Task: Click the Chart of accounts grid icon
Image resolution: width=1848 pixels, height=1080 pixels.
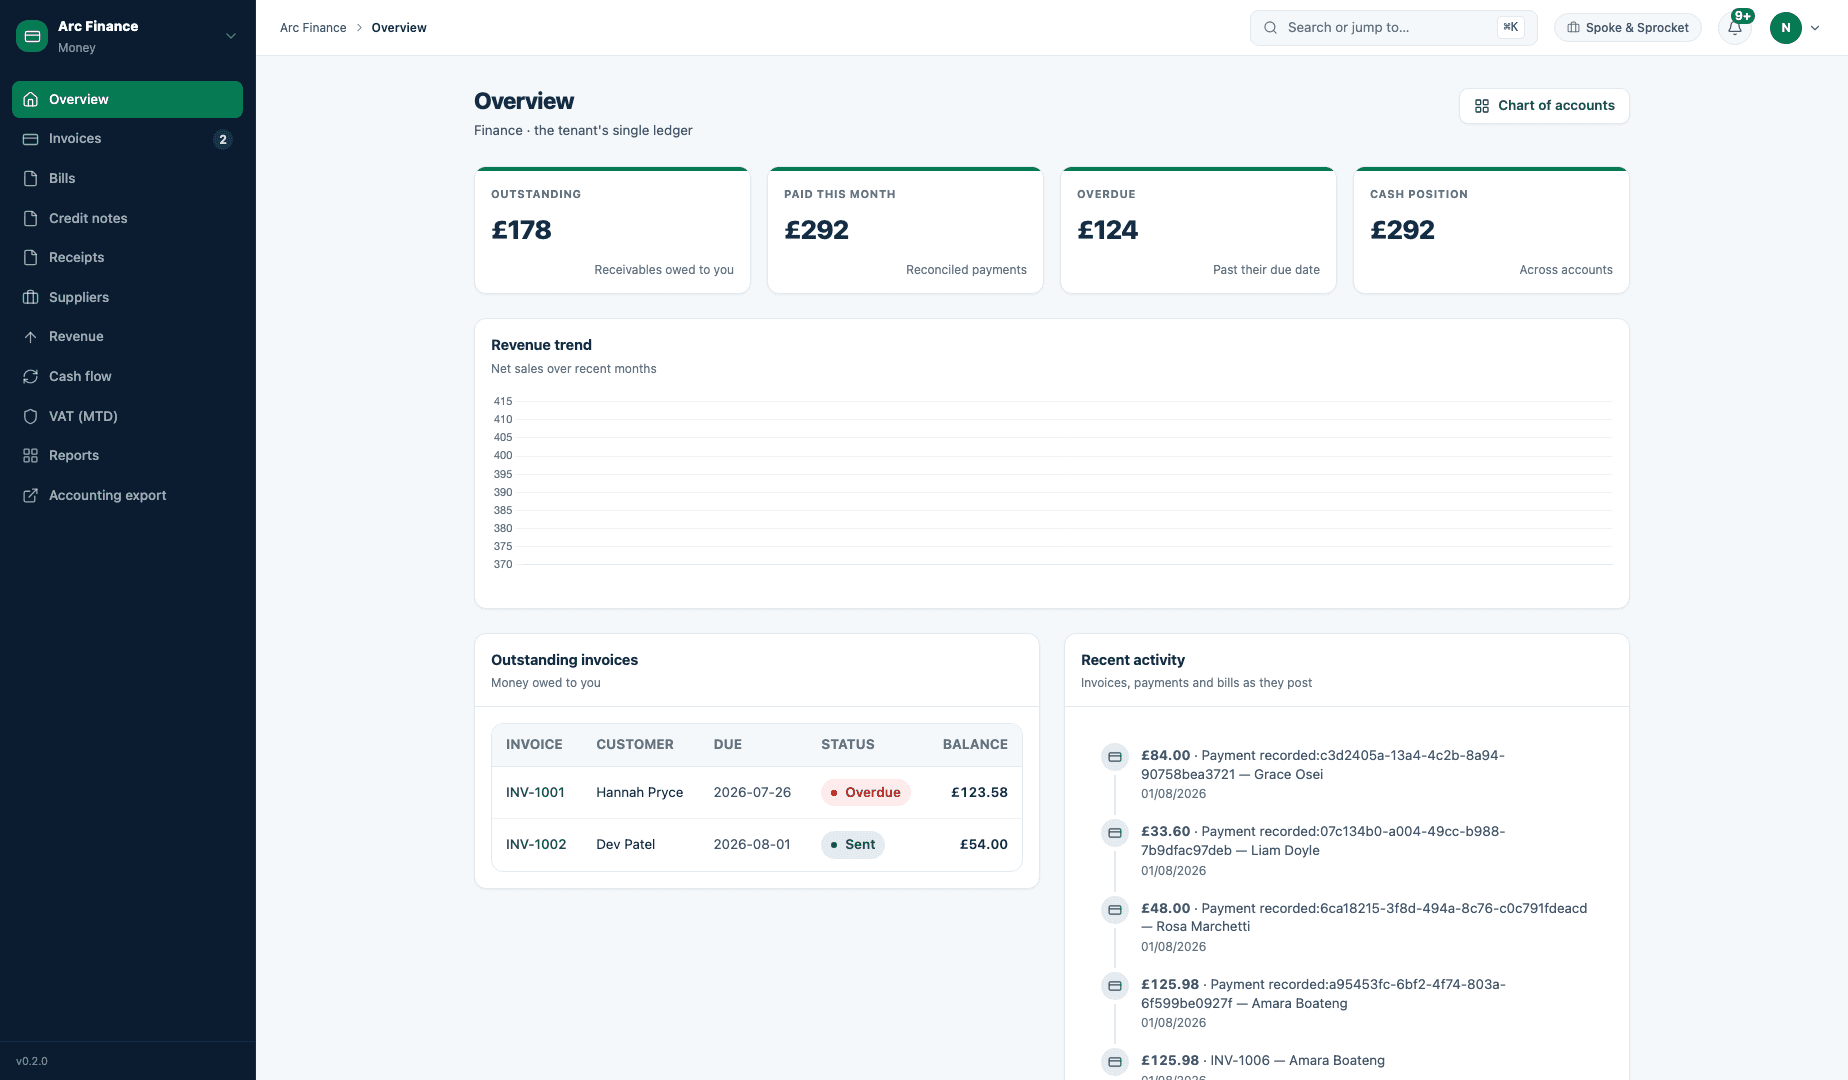Action: [x=1482, y=106]
